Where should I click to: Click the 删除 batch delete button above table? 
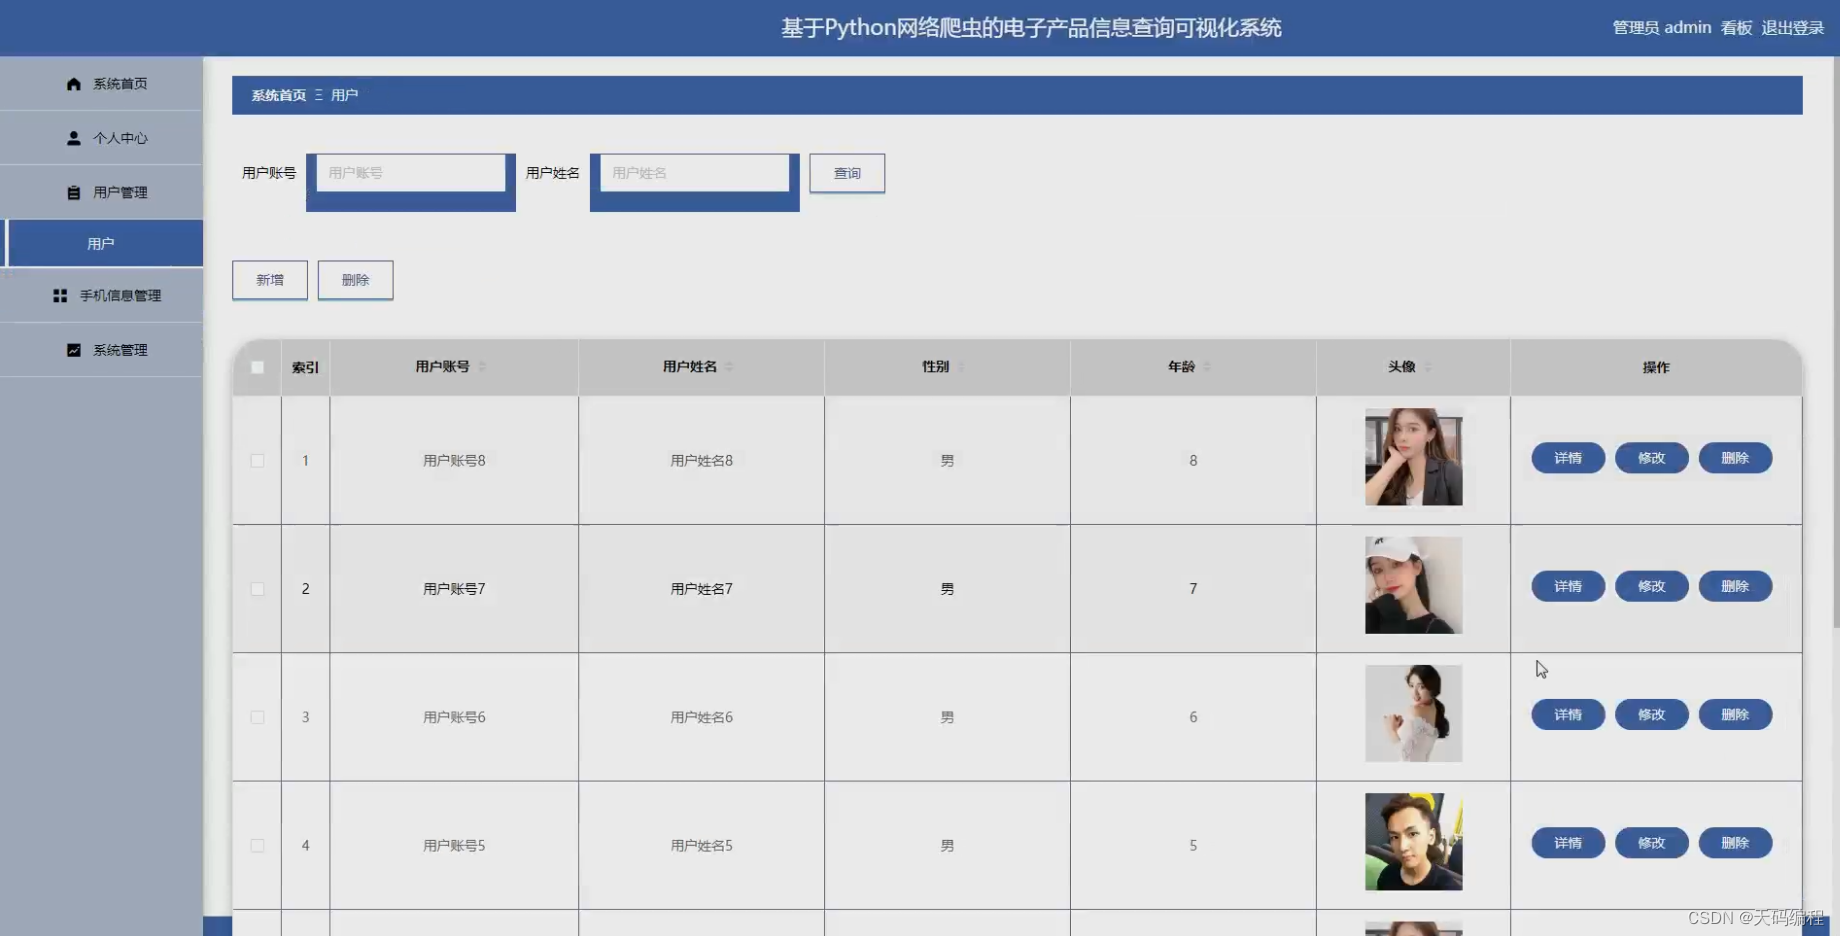(x=355, y=280)
